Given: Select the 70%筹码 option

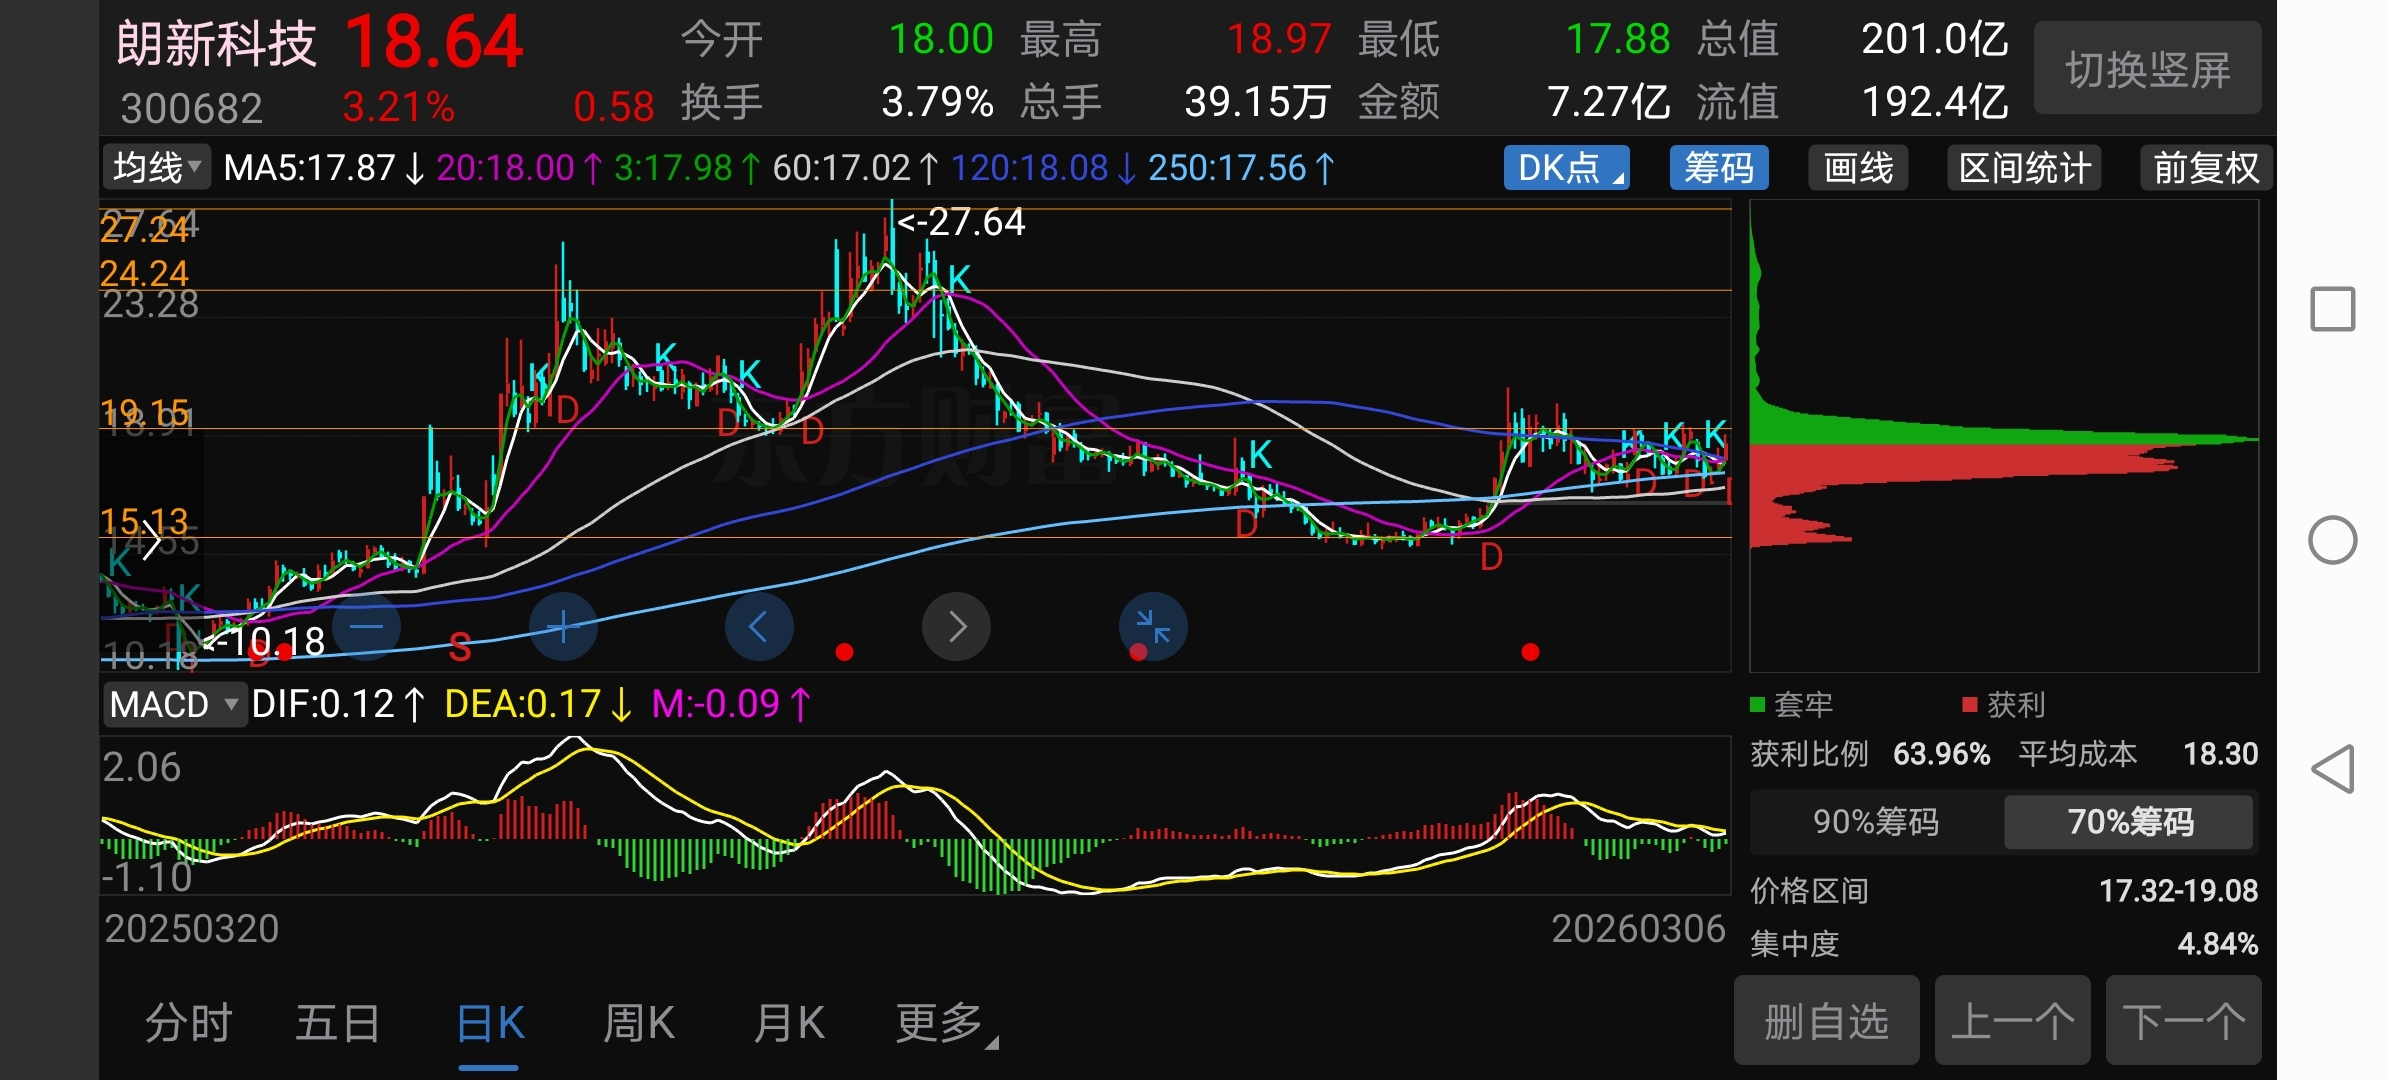Looking at the screenshot, I should point(2129,822).
